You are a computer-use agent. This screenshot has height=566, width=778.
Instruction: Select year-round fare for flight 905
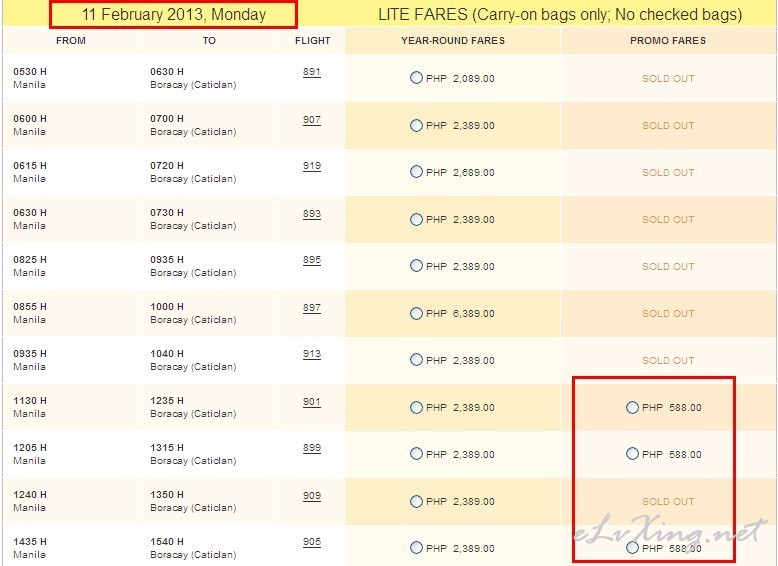[x=416, y=548]
